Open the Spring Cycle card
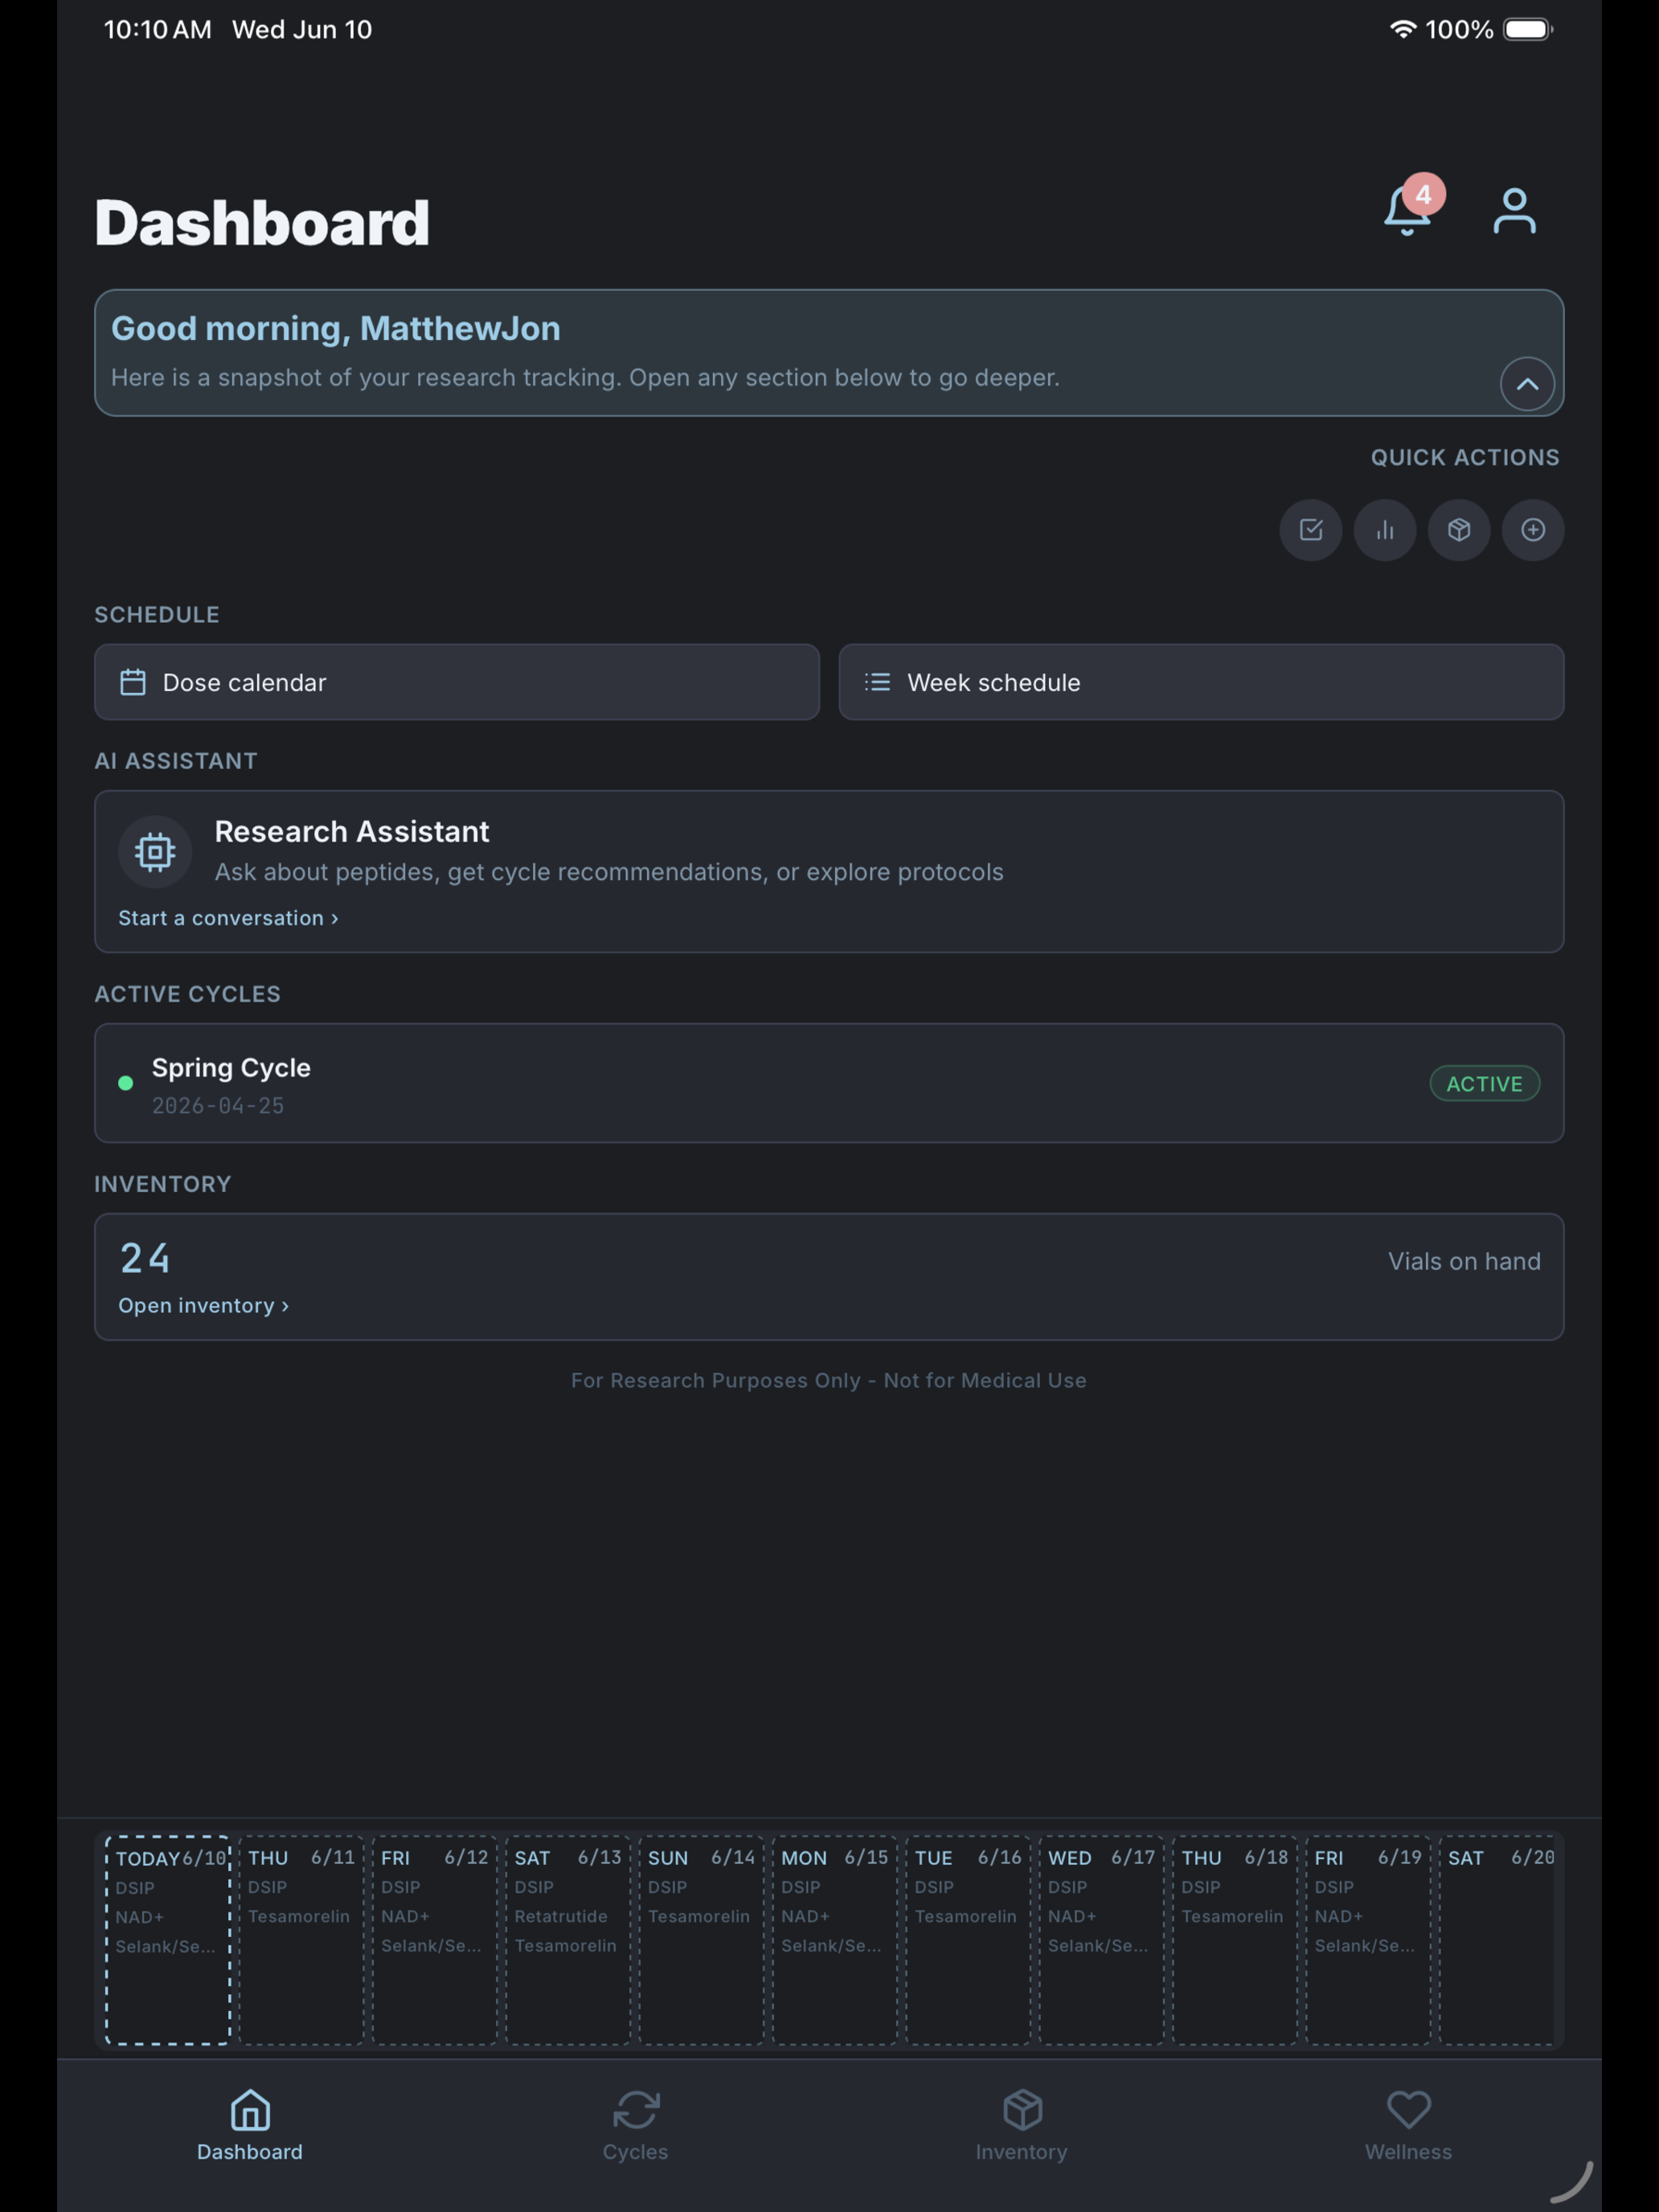Screen dimensions: 1659x2212 click(x=829, y=1083)
